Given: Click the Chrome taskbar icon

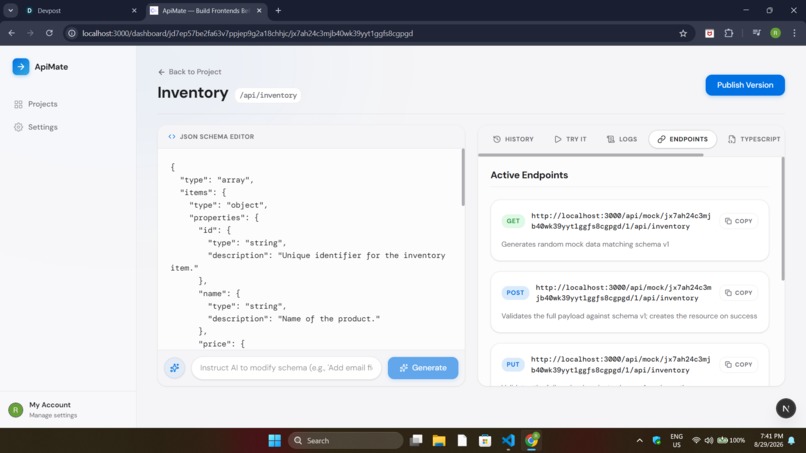Looking at the screenshot, I should (532, 441).
